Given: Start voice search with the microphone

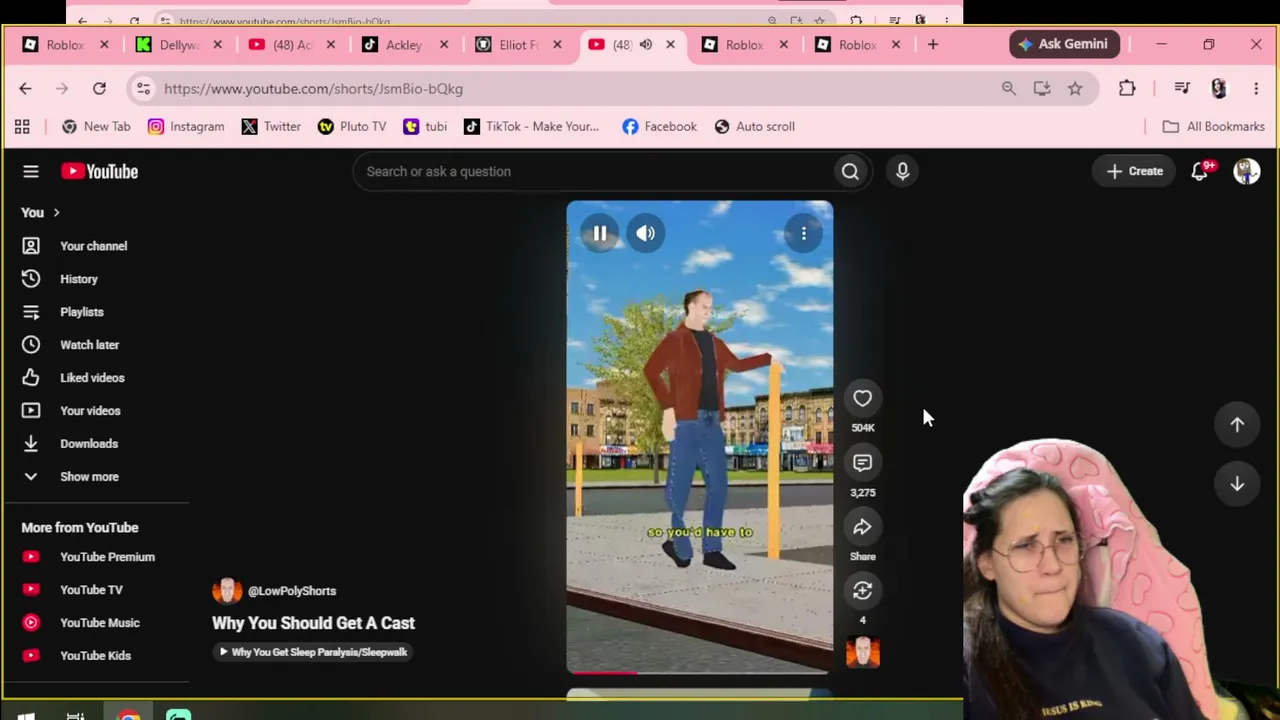Looking at the screenshot, I should (902, 171).
